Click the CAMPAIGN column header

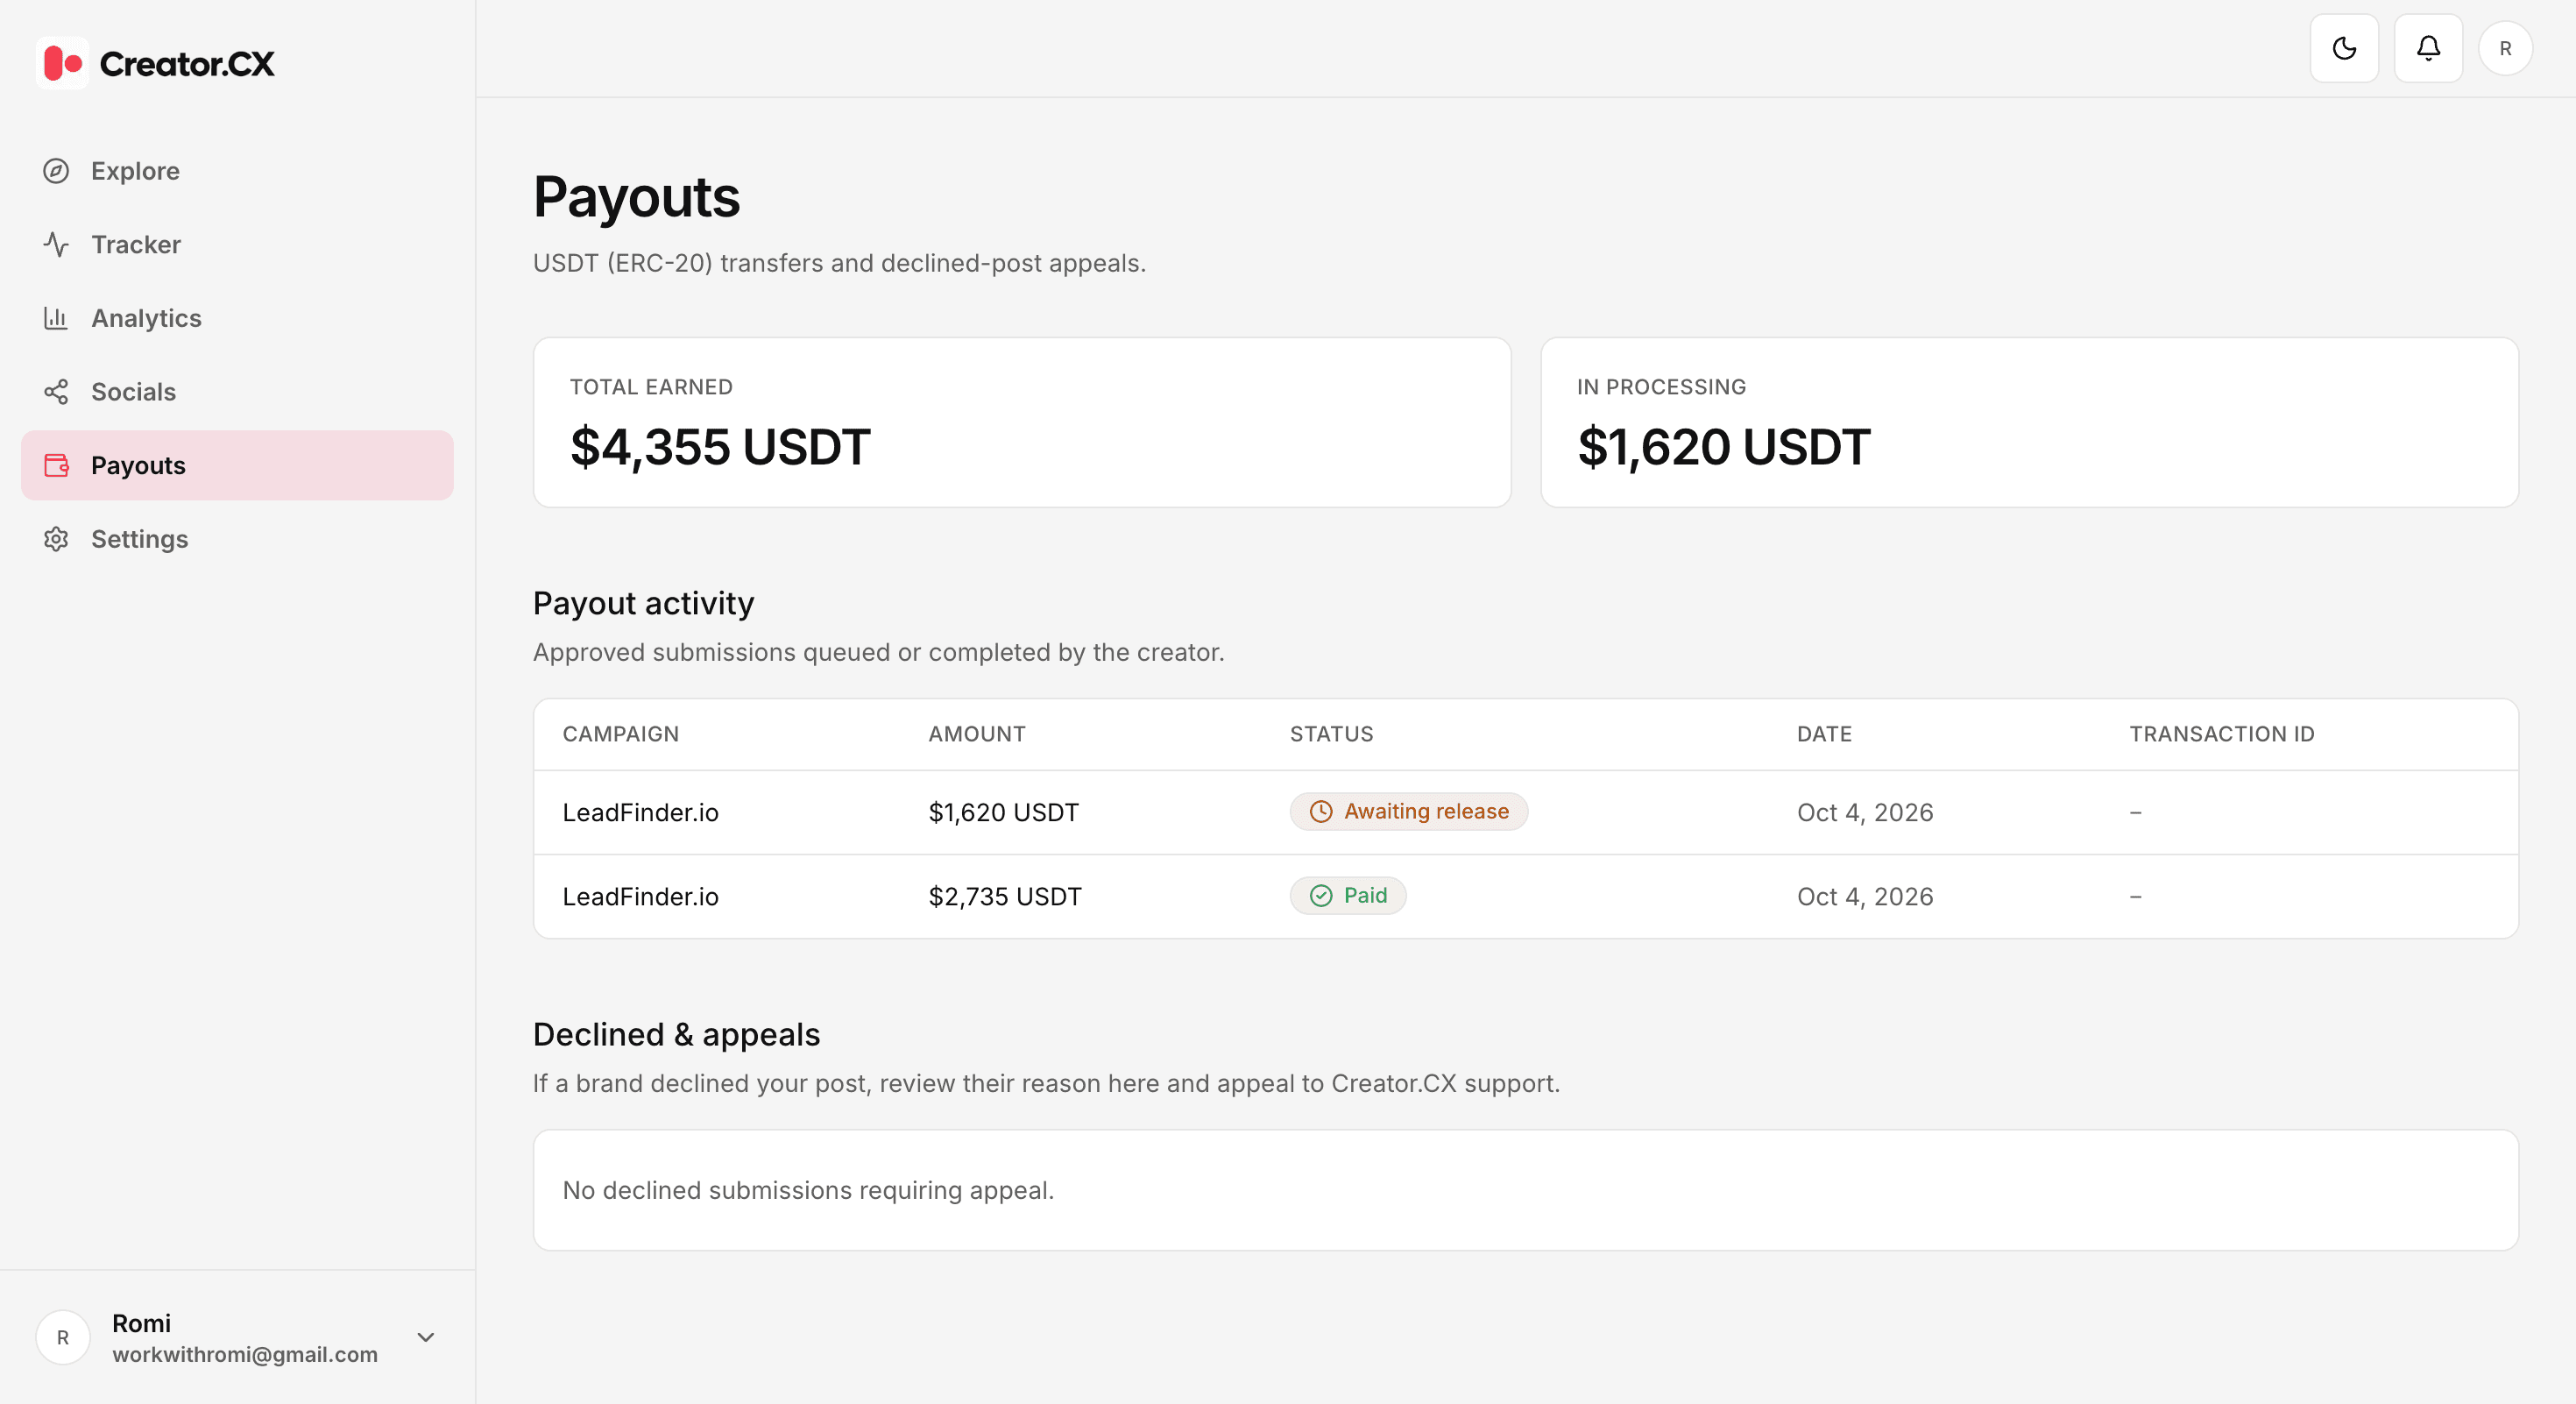(621, 734)
